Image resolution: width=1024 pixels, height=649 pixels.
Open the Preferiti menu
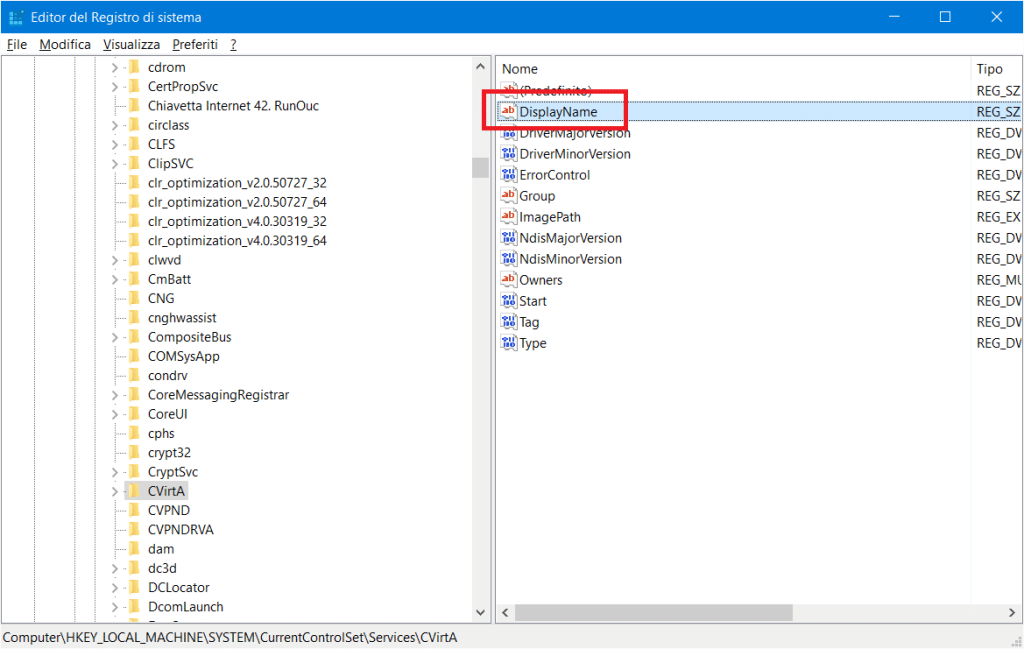tap(195, 44)
